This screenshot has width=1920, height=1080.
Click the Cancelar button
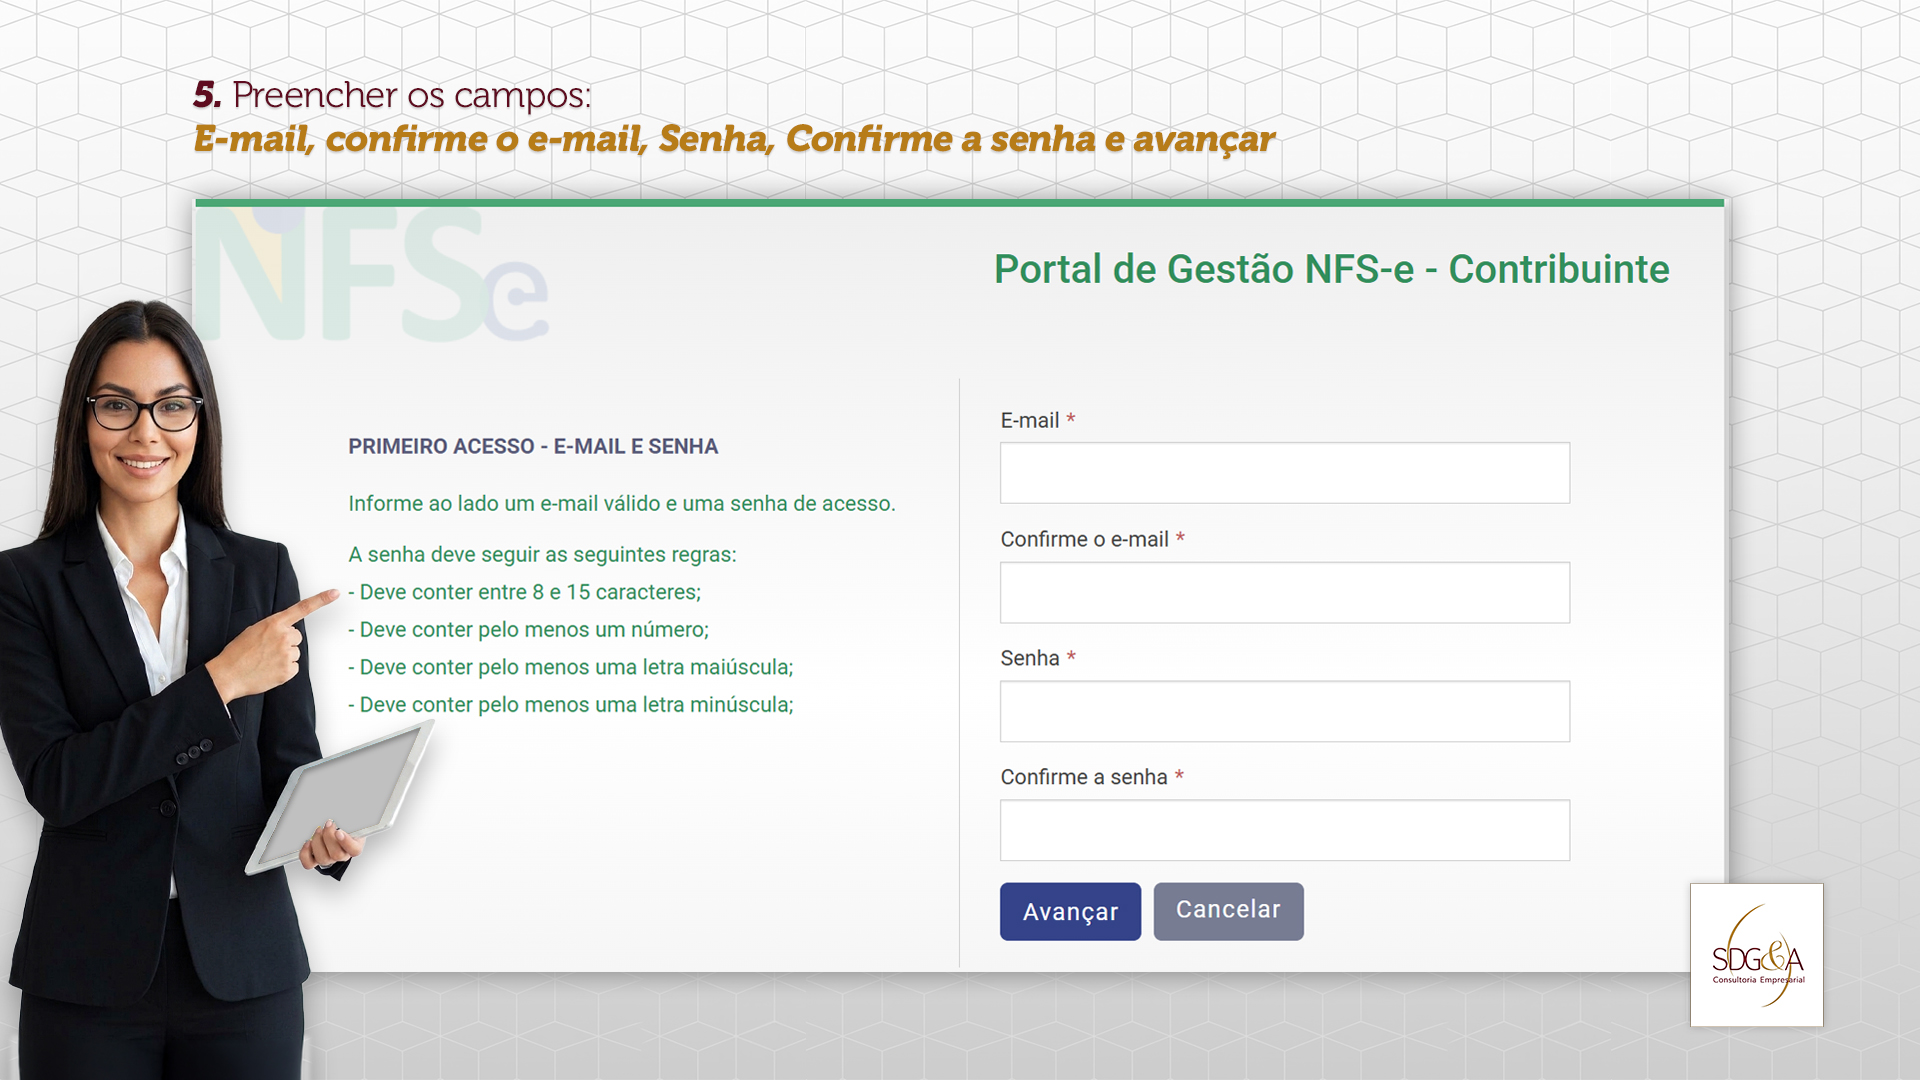pyautogui.click(x=1228, y=911)
